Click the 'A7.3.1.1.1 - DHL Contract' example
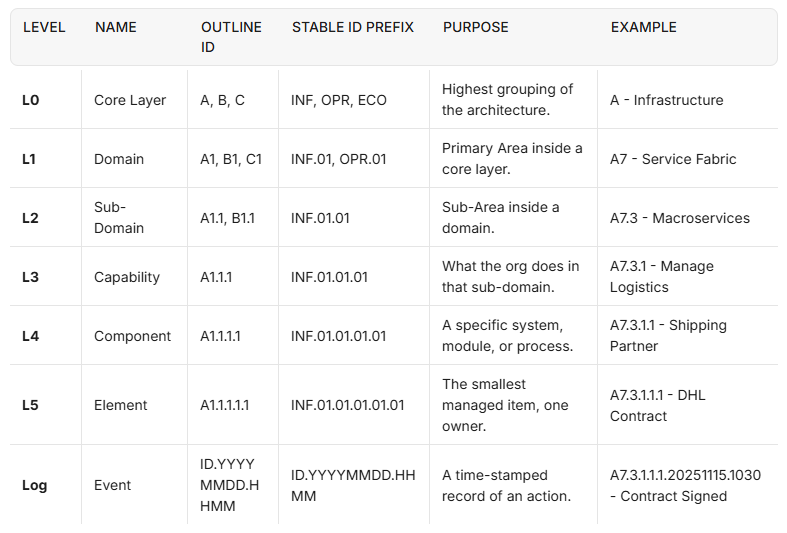Image resolution: width=787 pixels, height=533 pixels. pos(658,405)
